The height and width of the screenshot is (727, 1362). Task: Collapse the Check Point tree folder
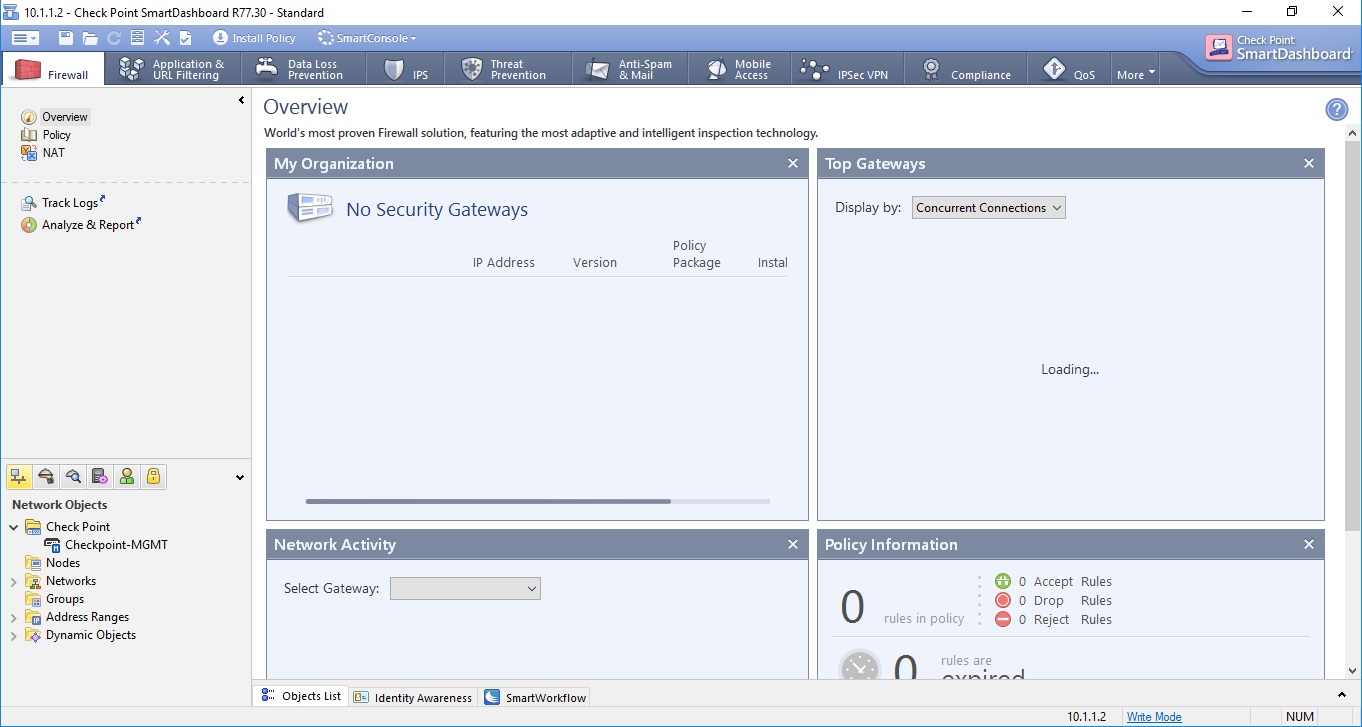13,527
